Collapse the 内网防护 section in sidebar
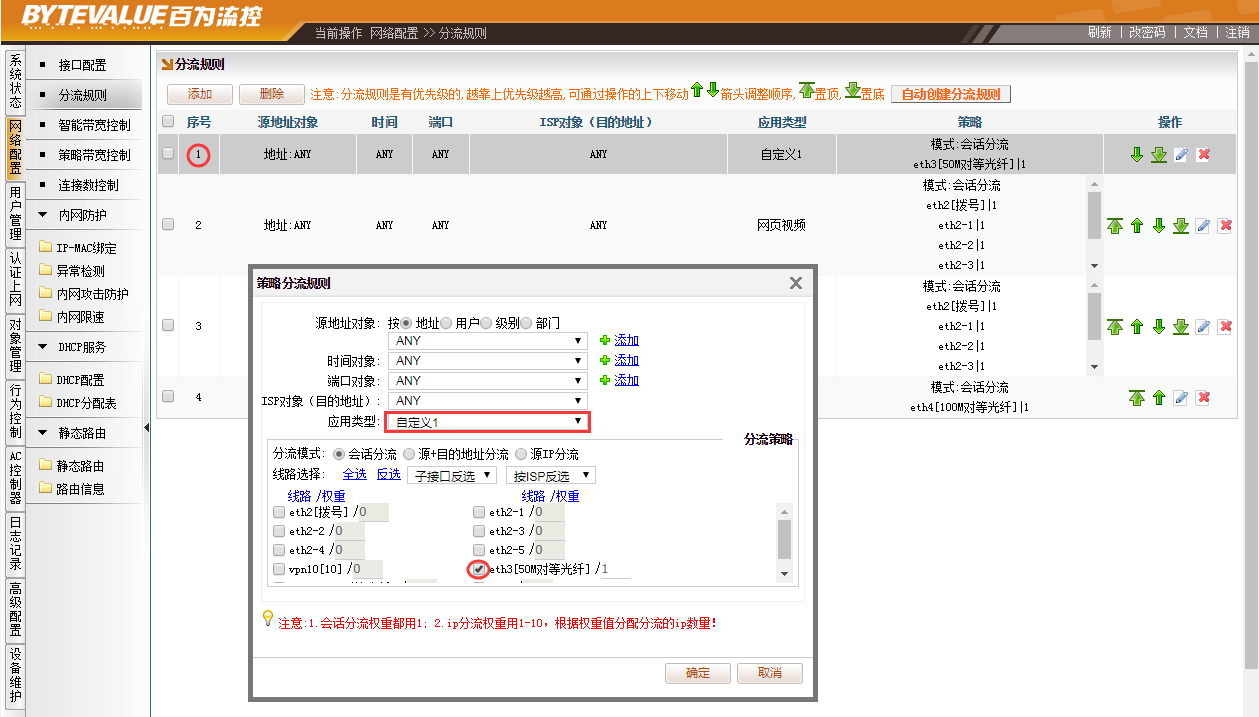Viewport: 1259px width, 717px height. (x=43, y=215)
